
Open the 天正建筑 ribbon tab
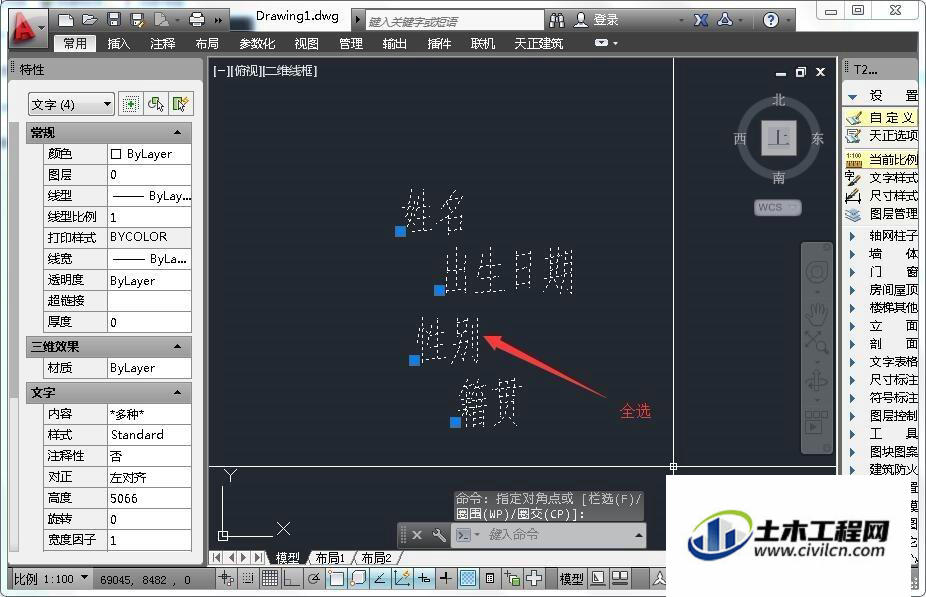tap(538, 44)
